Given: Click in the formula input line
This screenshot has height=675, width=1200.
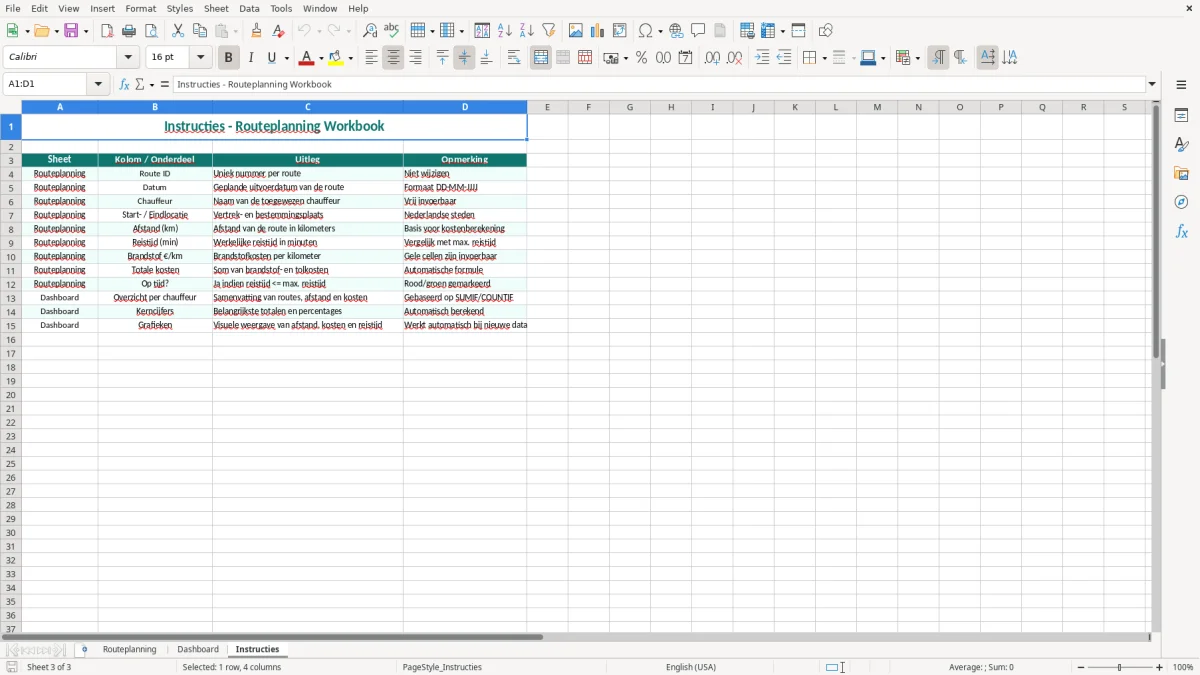Looking at the screenshot, I should [660, 84].
